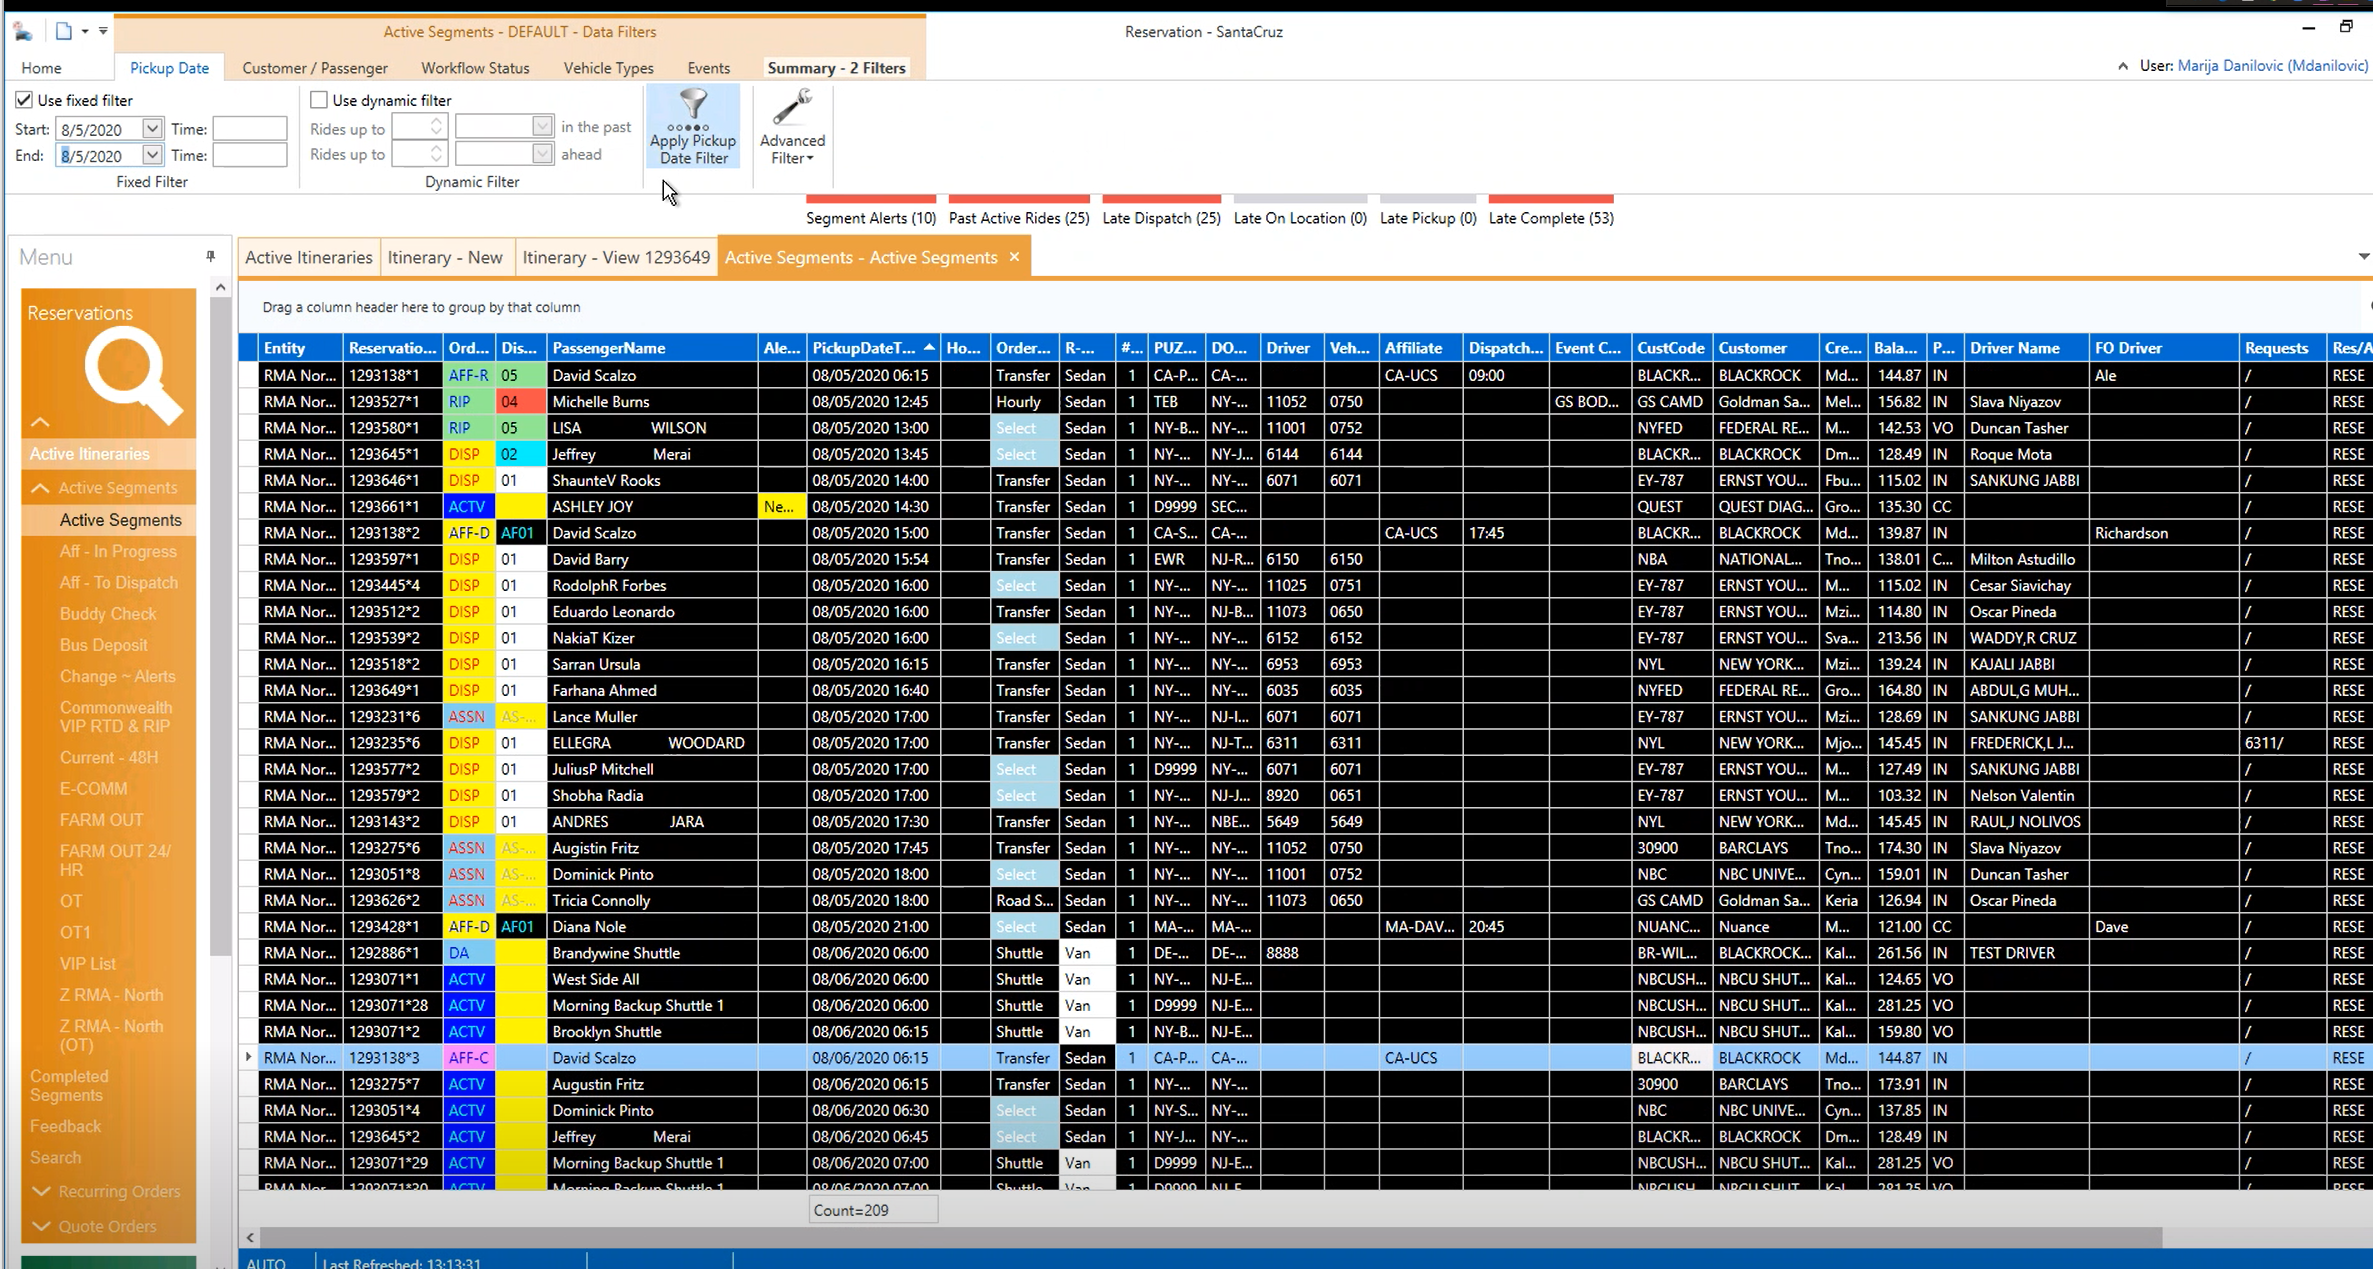This screenshot has height=1269, width=2373.
Task: Open Past Active Rides (25)
Action: tap(1018, 218)
